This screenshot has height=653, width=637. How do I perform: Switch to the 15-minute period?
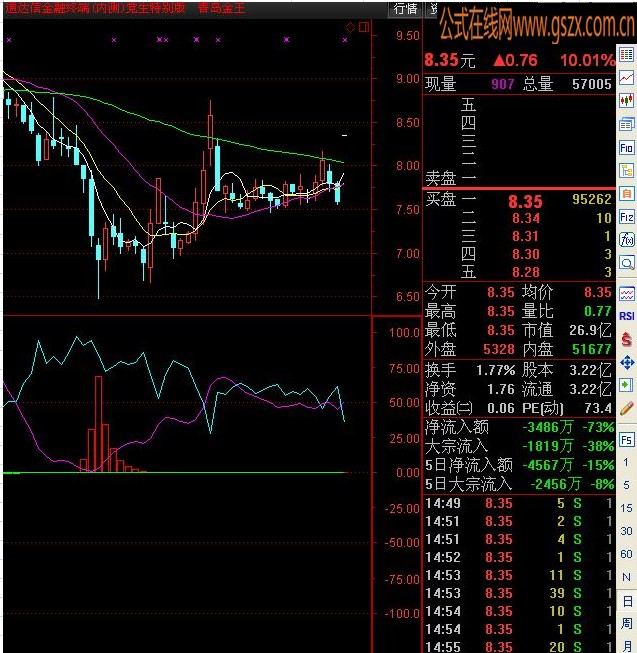[x=626, y=508]
